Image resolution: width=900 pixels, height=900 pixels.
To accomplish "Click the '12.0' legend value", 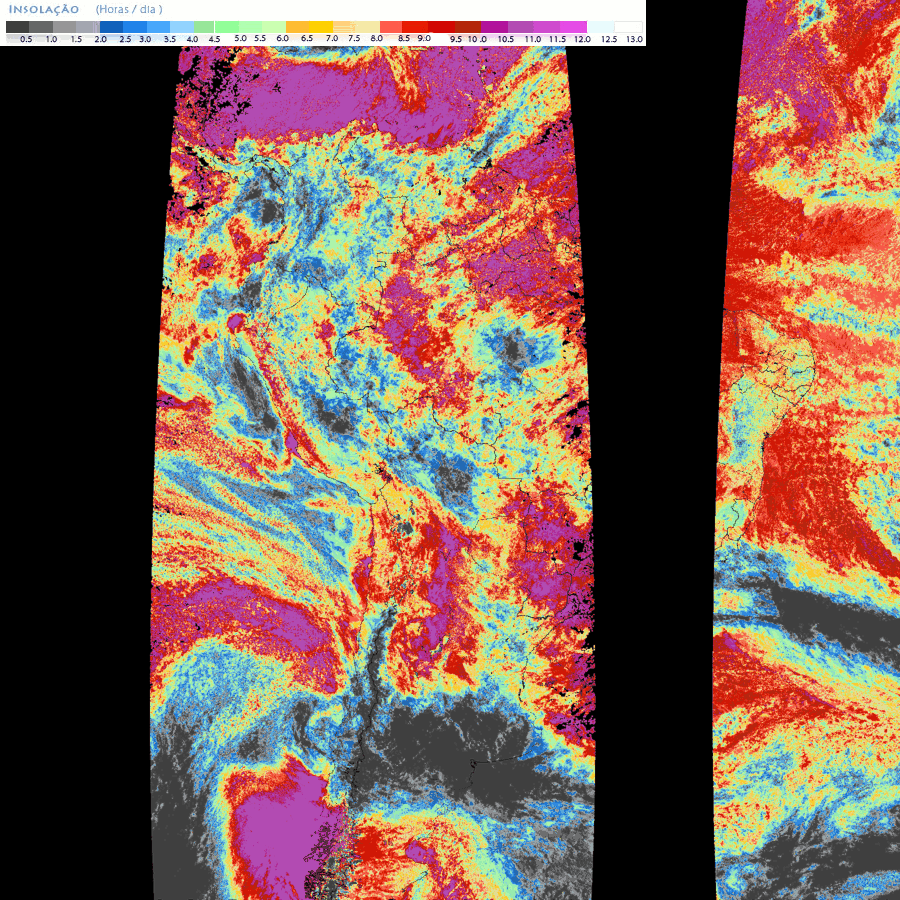I will pyautogui.click(x=582, y=40).
